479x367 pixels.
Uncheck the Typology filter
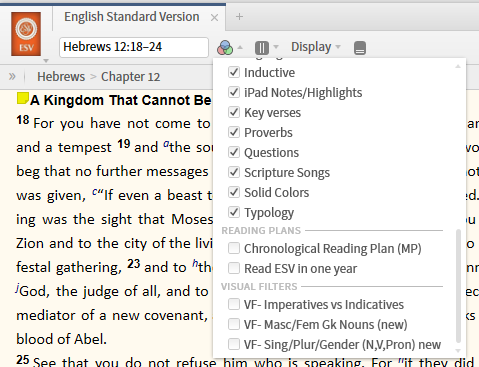[x=234, y=212]
